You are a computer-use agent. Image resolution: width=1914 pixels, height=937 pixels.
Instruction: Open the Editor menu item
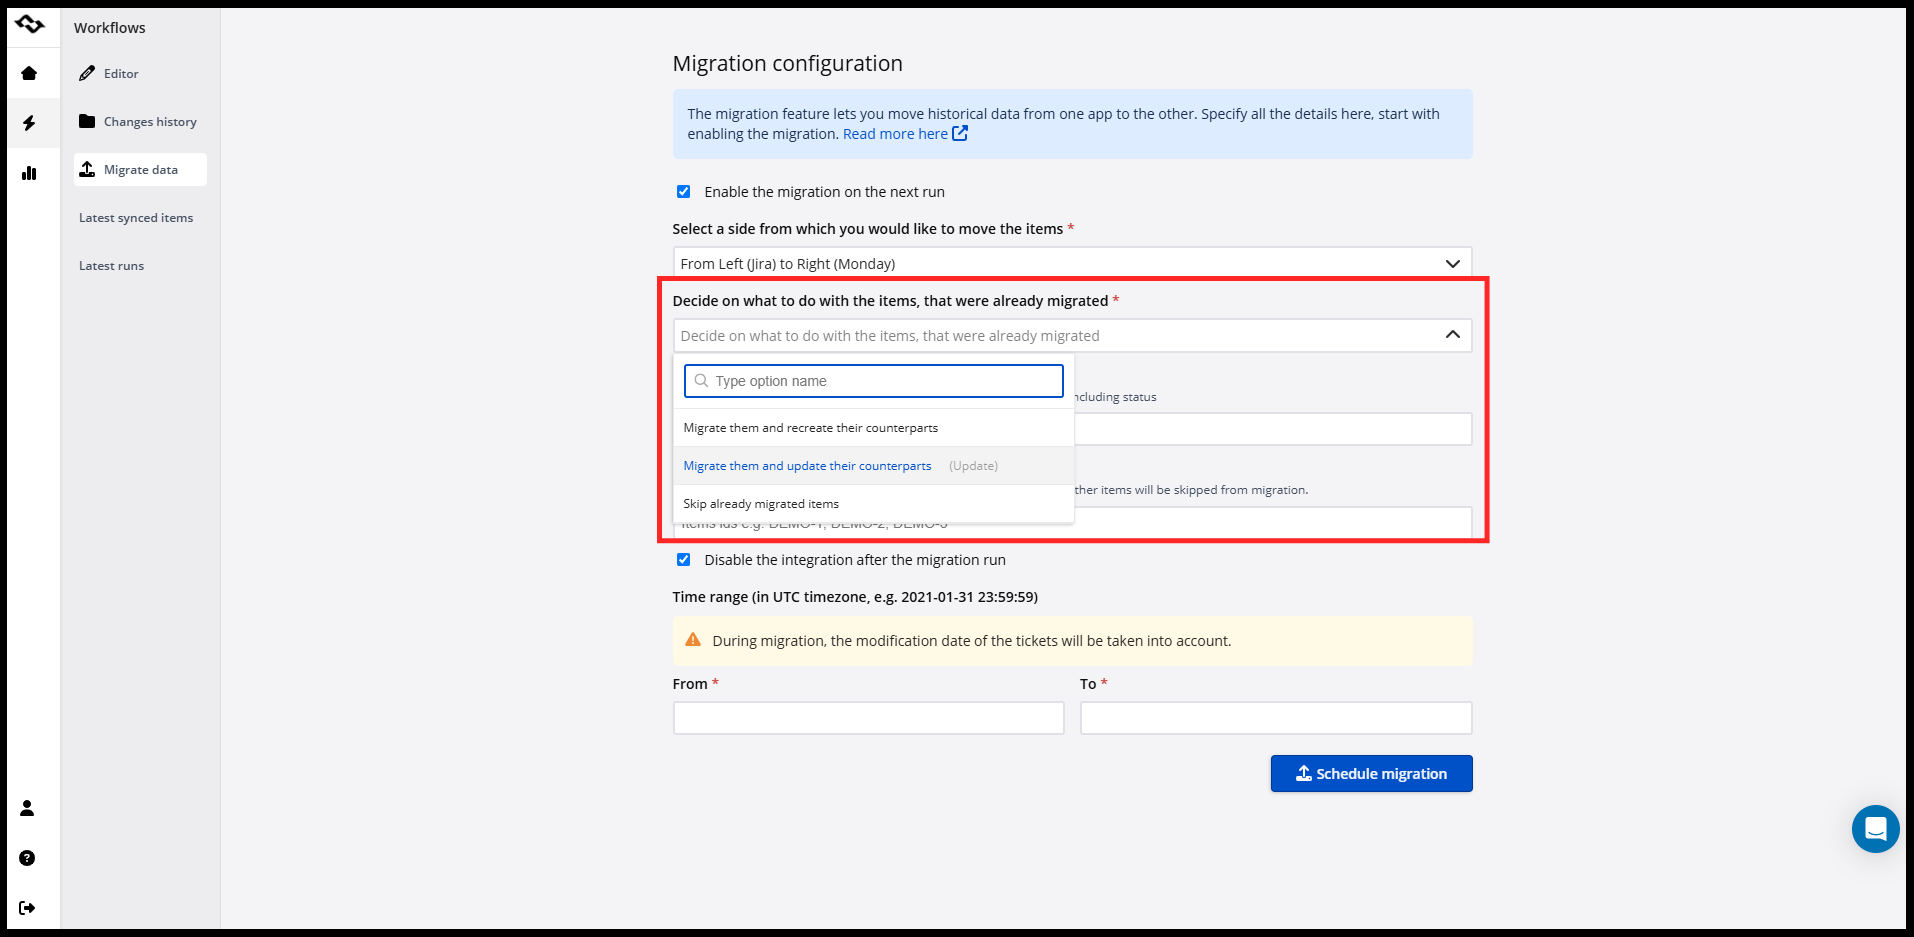[x=121, y=74]
